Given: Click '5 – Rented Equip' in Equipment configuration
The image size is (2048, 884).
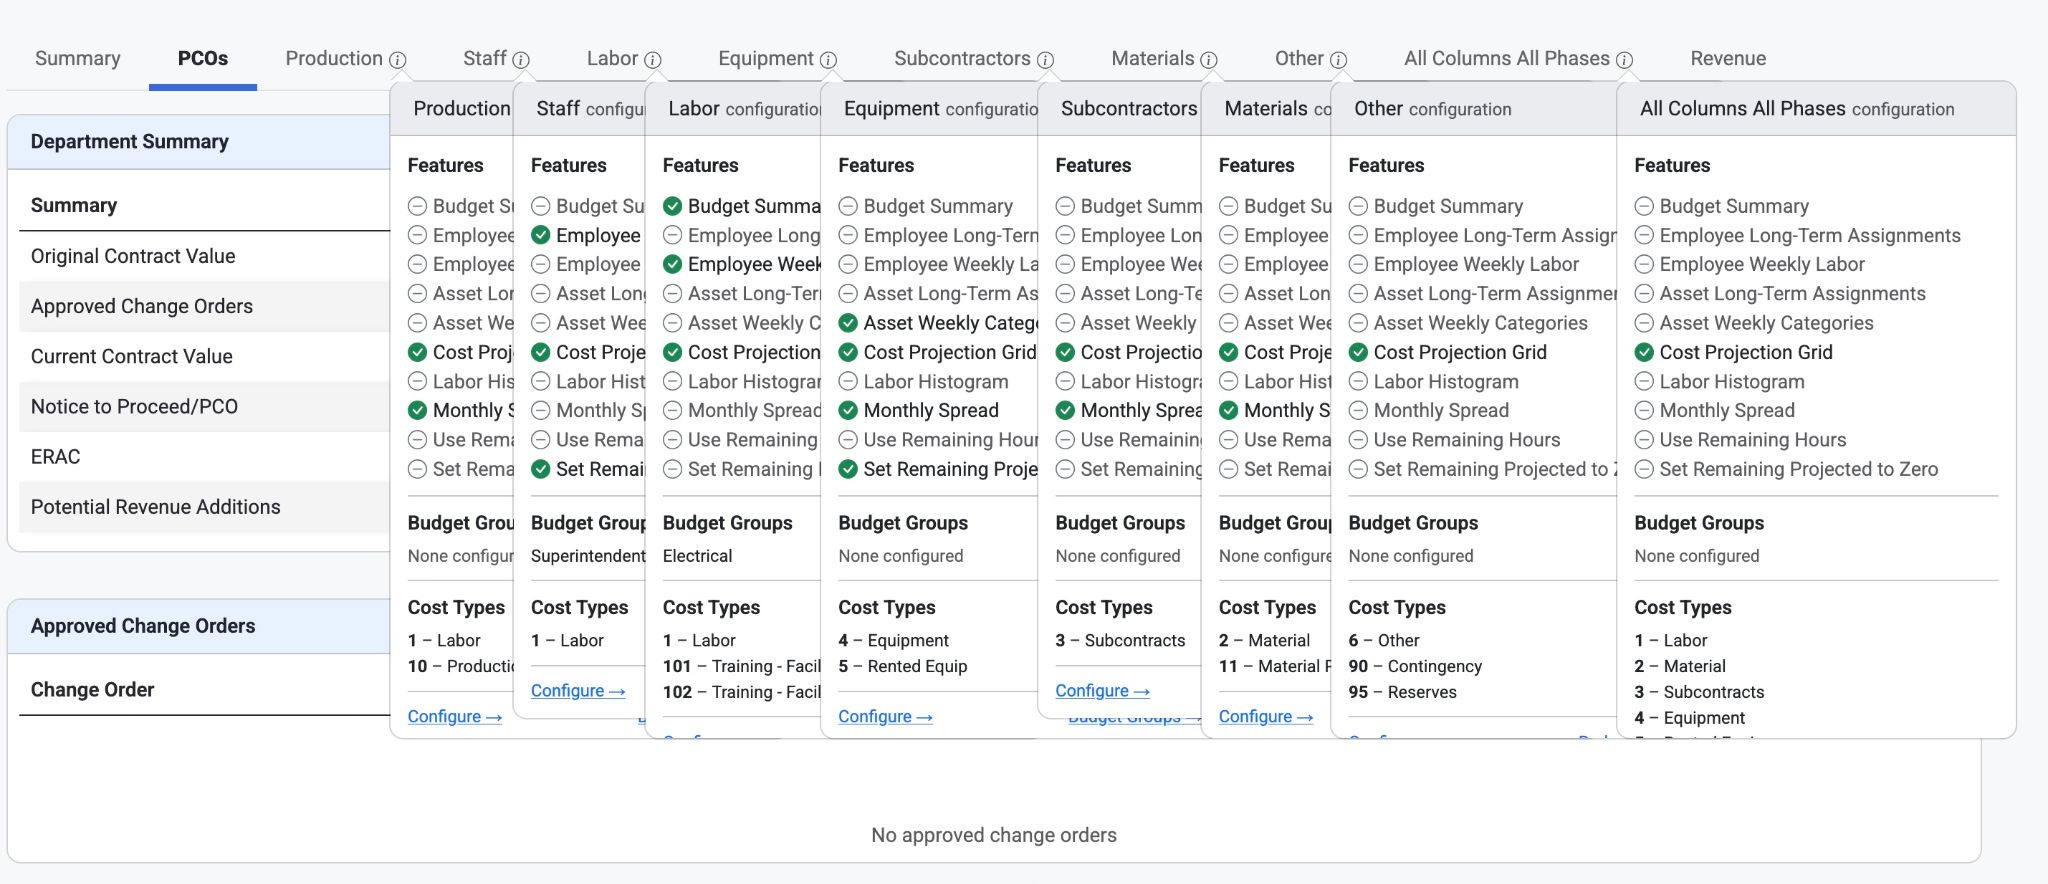Looking at the screenshot, I should [903, 666].
